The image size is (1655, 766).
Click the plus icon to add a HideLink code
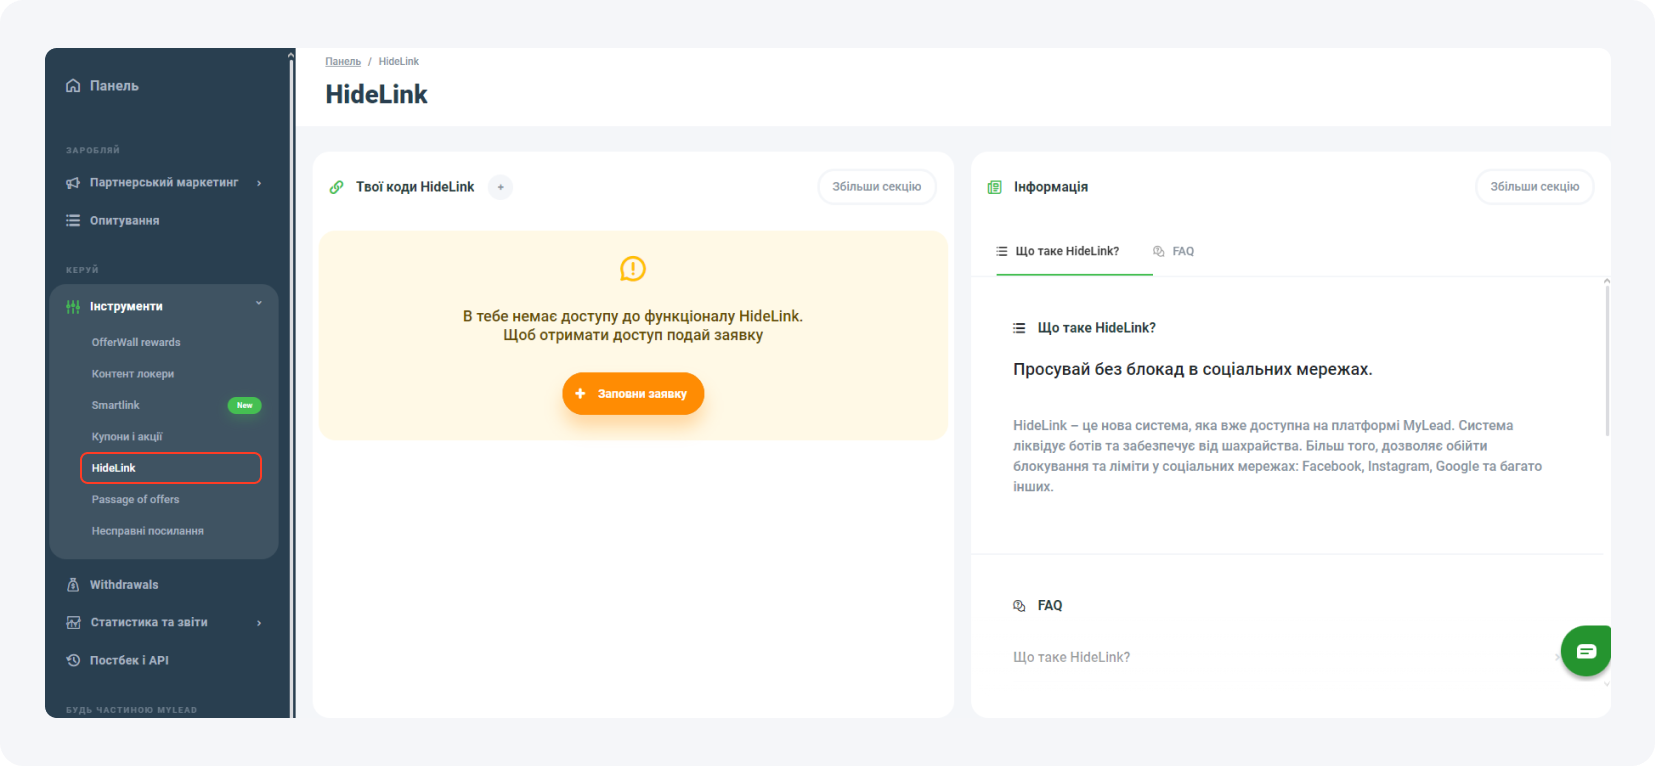pyautogui.click(x=501, y=187)
